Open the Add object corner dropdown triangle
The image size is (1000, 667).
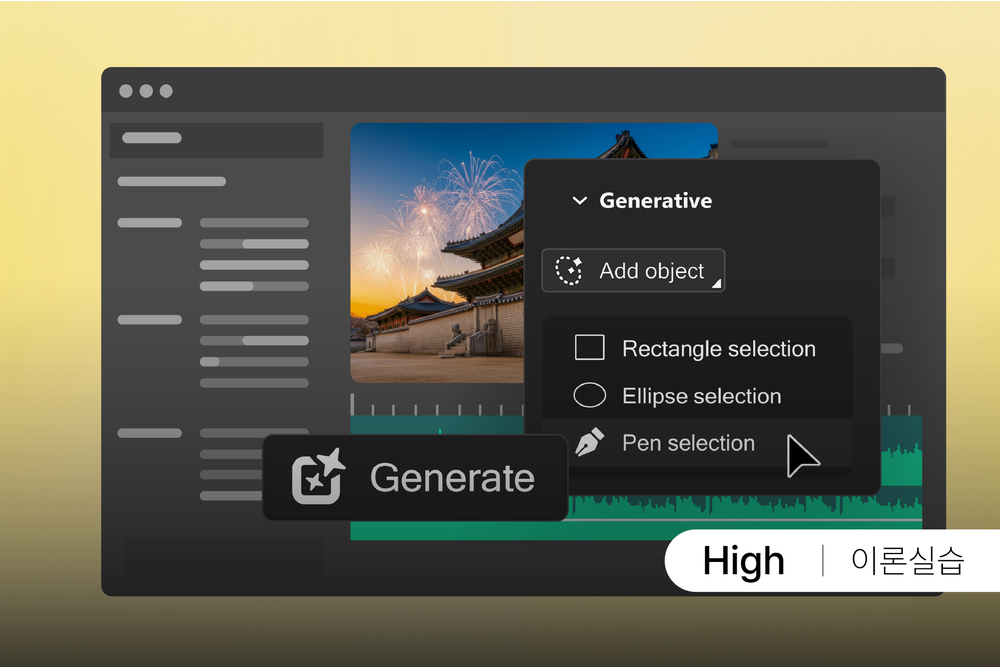pos(715,284)
